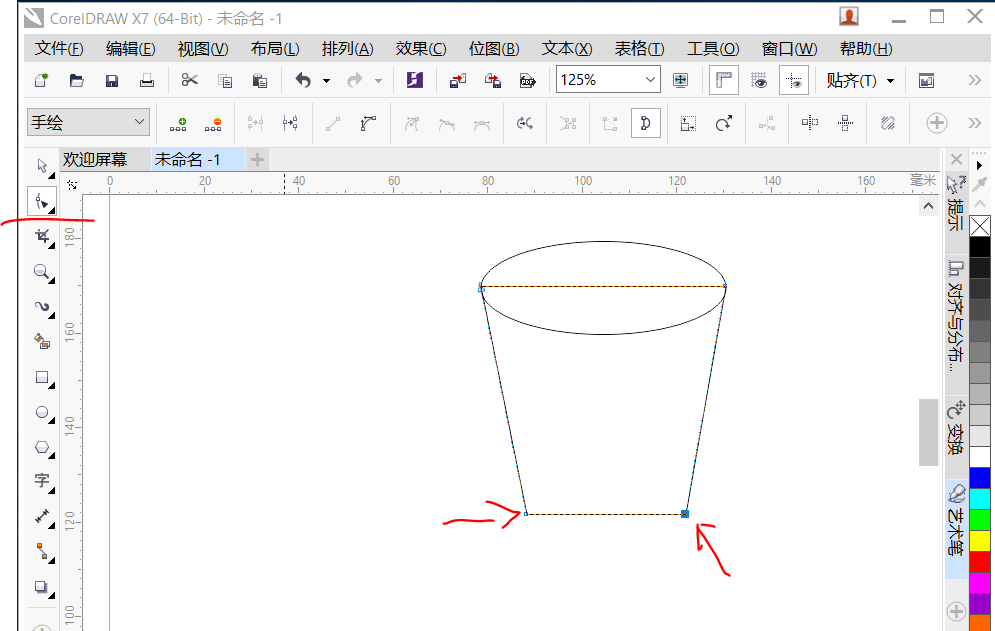Undo the last action

(x=305, y=81)
